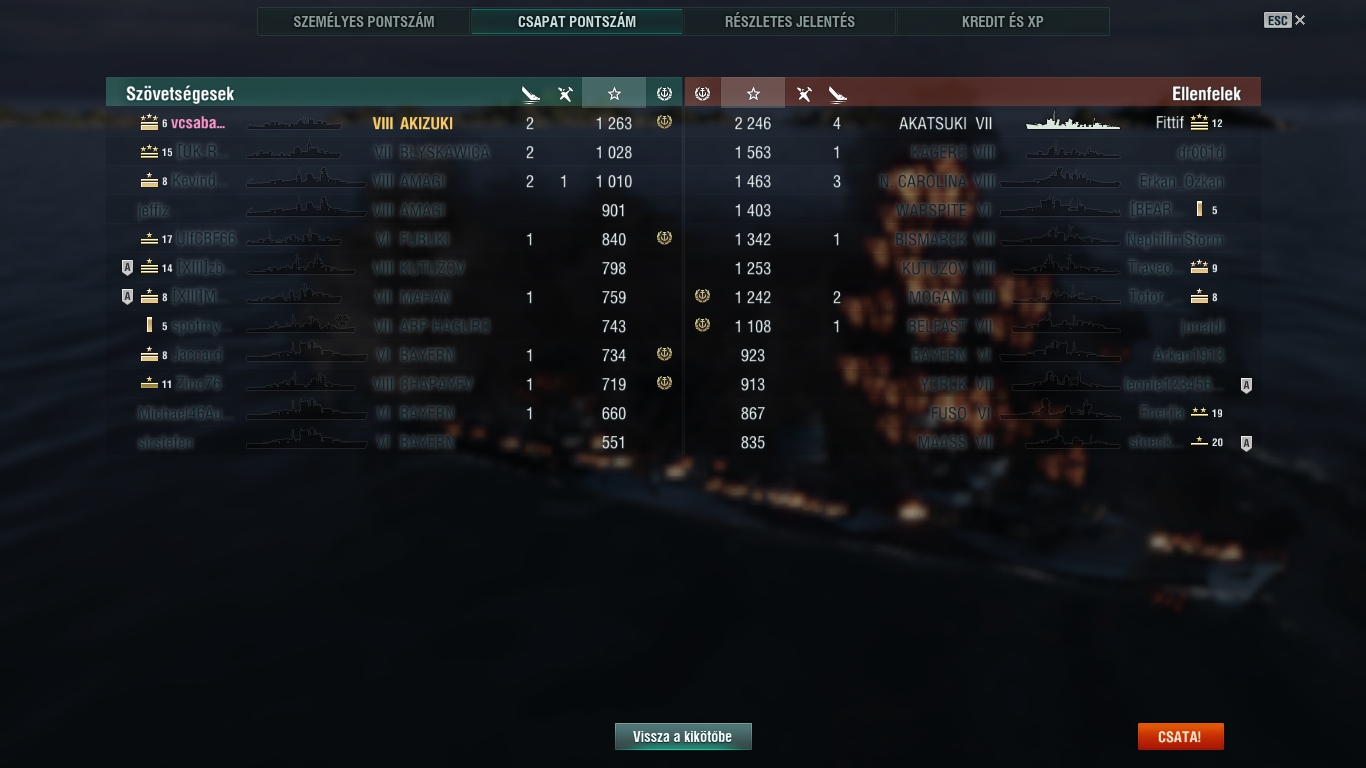Sort allies by ships destroyed icon
This screenshot has height=768, width=1366.
pyautogui.click(x=530, y=94)
